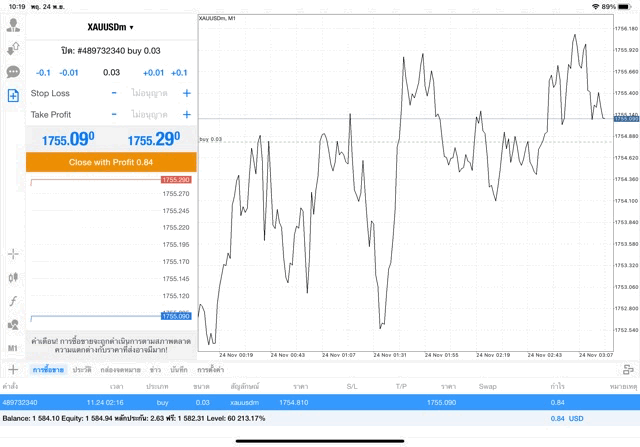Tap the current price tag on chart axis
This screenshot has width=640, height=447.
[627, 119]
